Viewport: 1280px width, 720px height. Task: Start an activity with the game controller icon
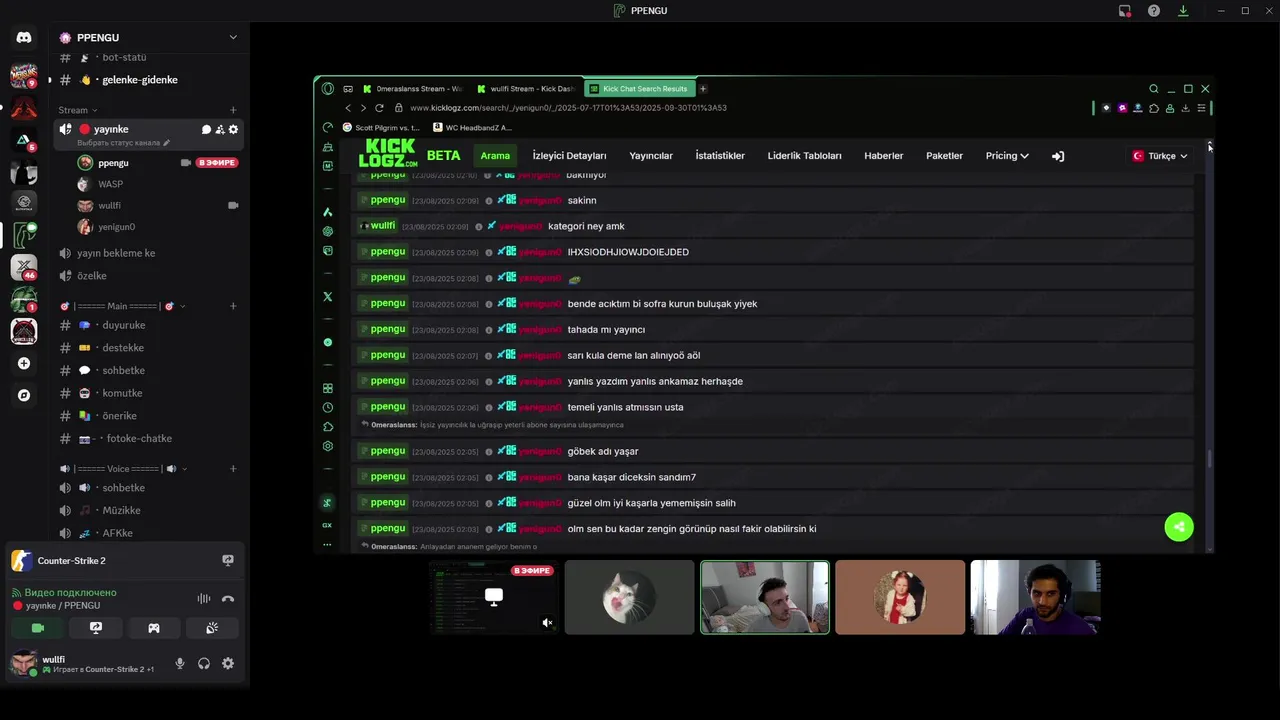tap(154, 628)
